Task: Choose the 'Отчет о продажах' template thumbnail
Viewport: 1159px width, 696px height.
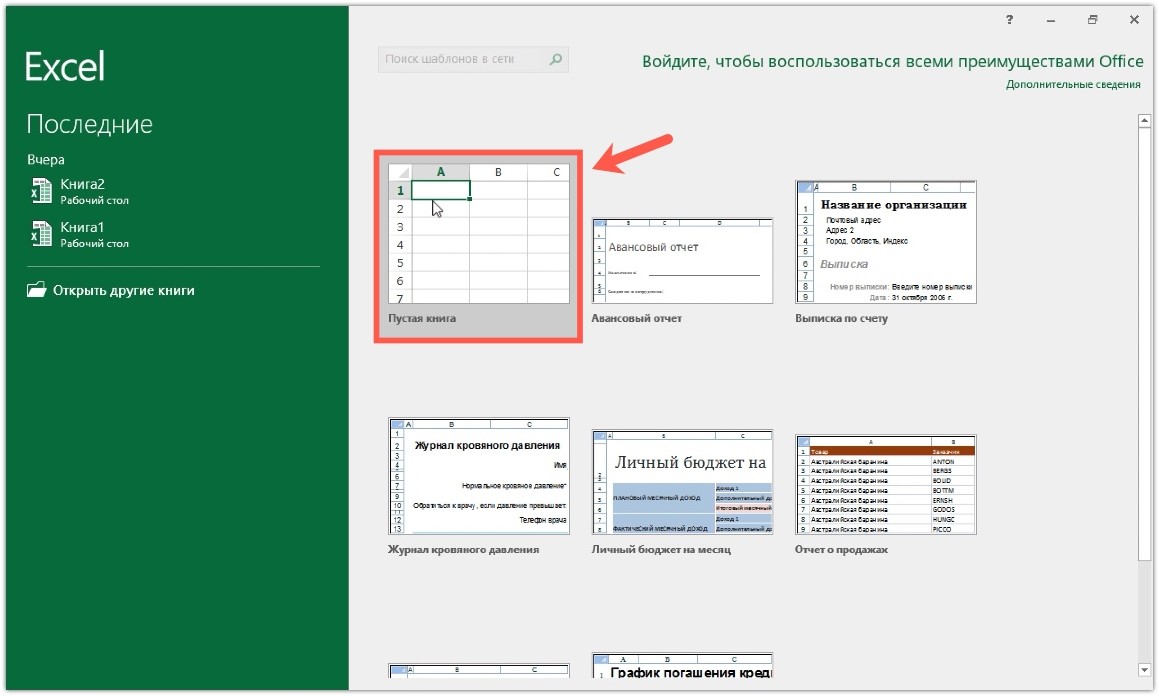Action: tap(886, 485)
